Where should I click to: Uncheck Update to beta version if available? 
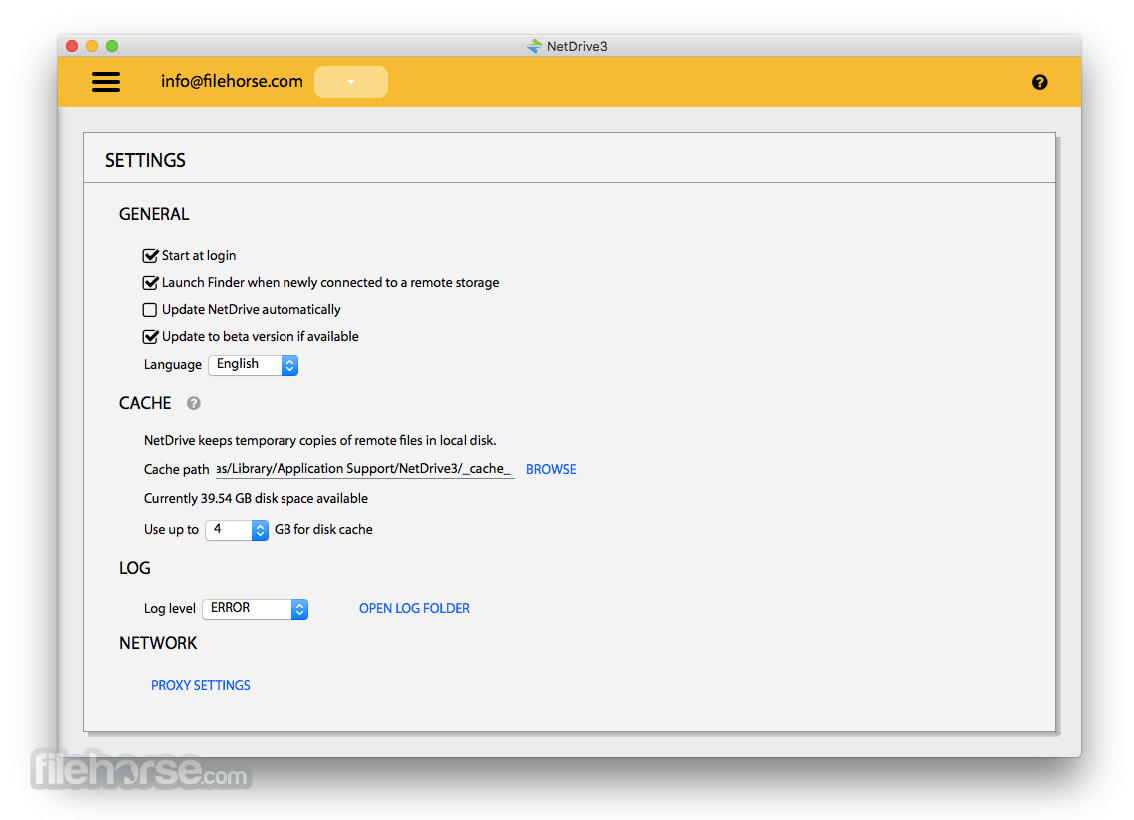coord(150,337)
